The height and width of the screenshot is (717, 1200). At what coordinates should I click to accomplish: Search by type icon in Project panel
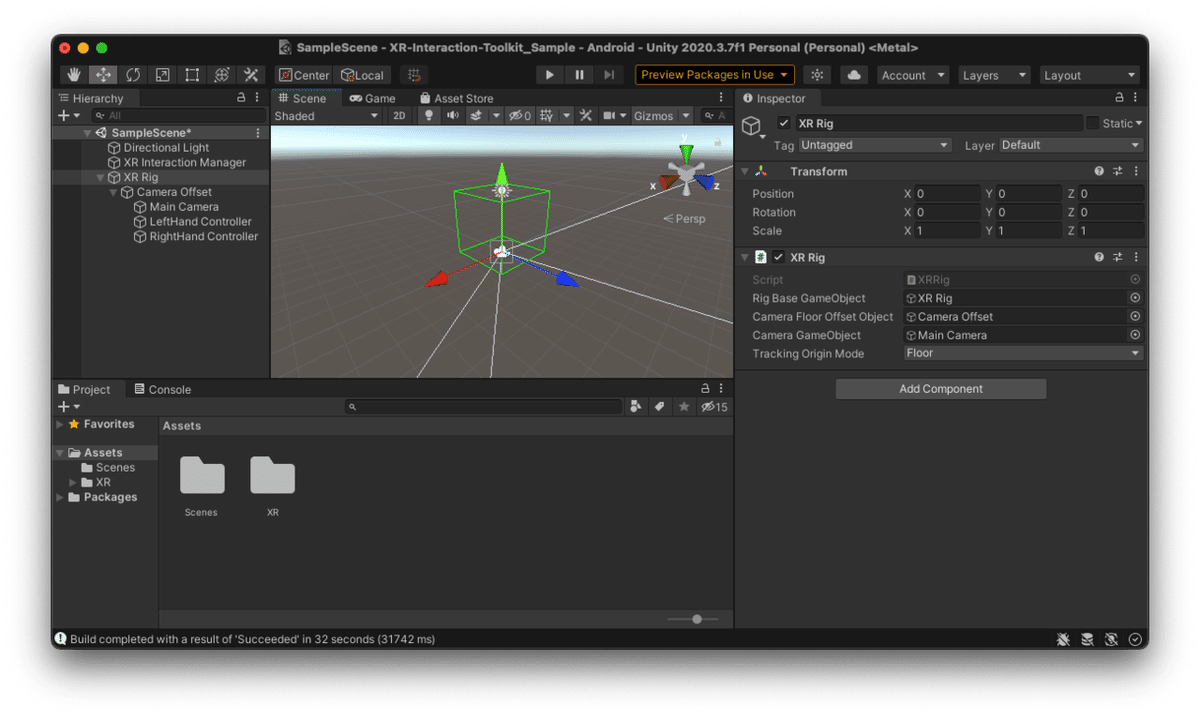coord(636,407)
